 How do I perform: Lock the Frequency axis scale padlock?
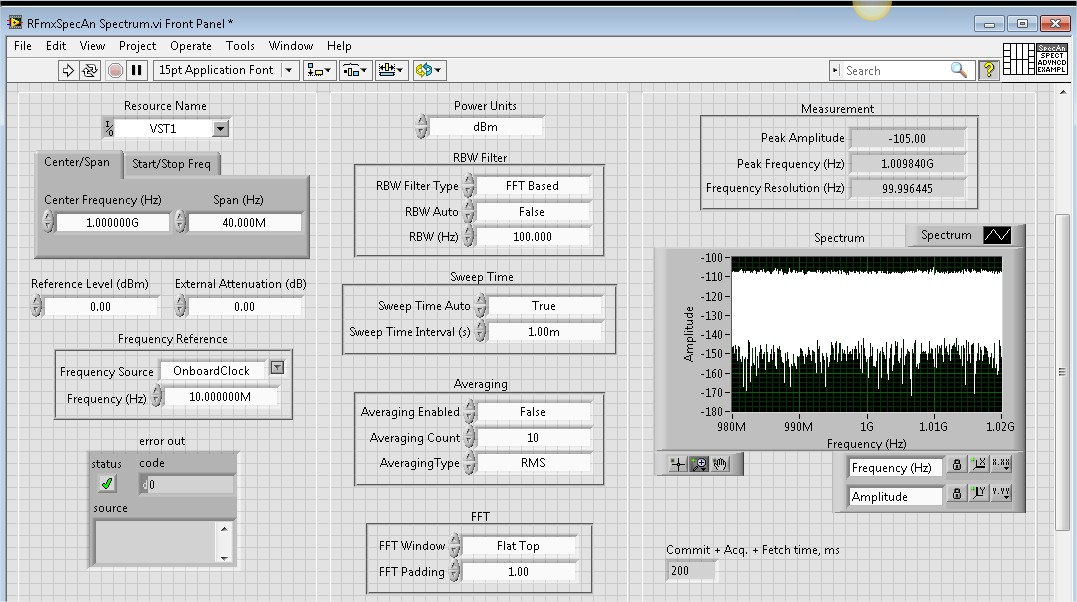(957, 465)
